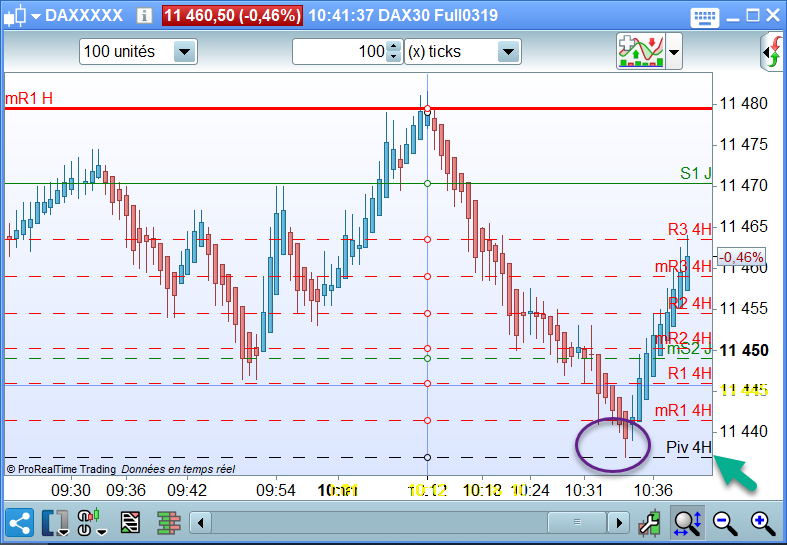Viewport: 787px width, 545px height.
Task: Click the black circle marker on Piv 4H line
Action: click(428, 457)
